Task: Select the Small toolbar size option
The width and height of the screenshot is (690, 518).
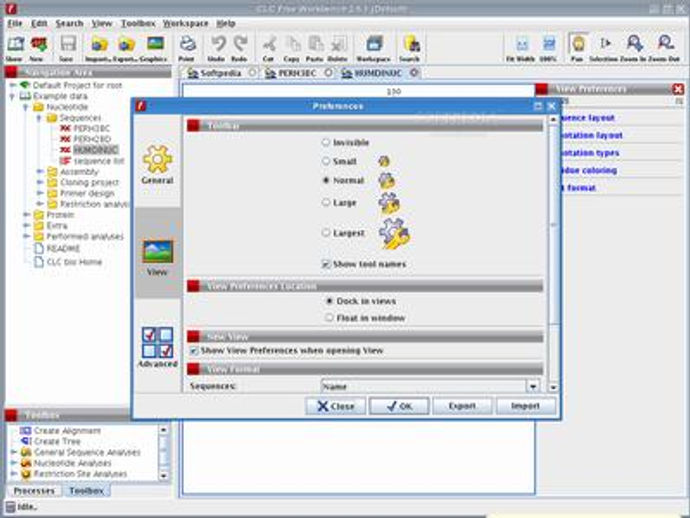Action: pyautogui.click(x=326, y=162)
